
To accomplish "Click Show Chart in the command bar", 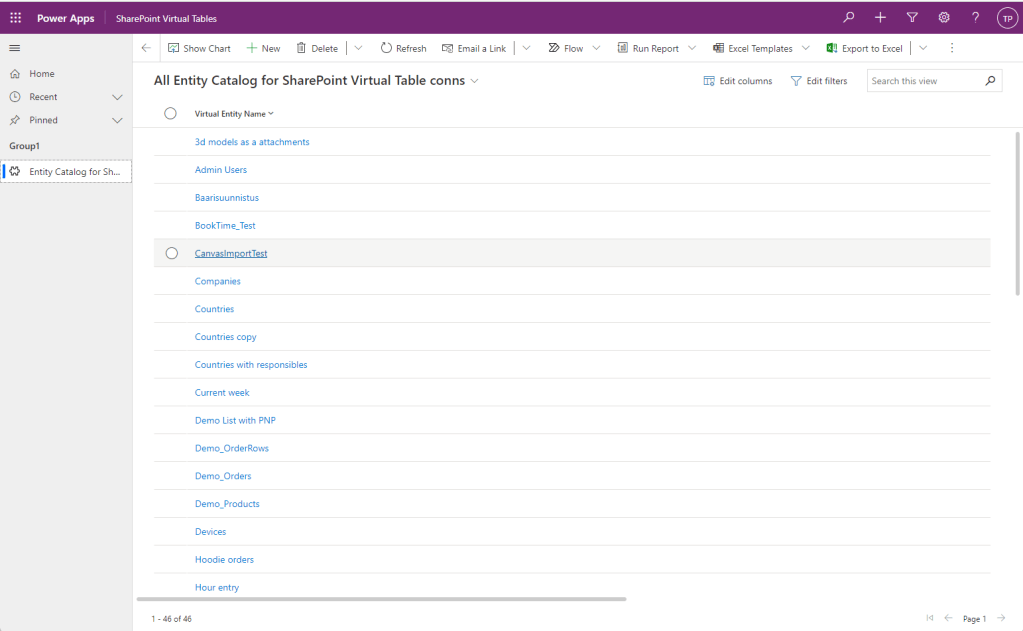I will pos(199,48).
